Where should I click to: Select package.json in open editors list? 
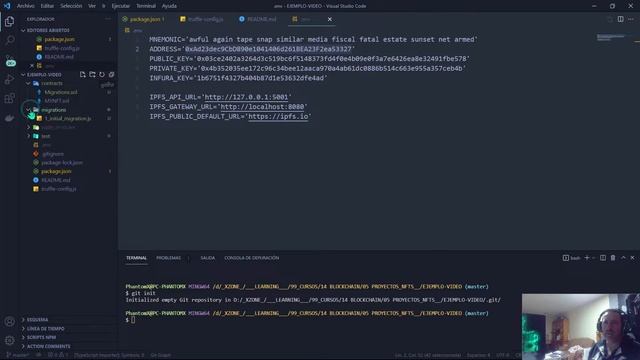pyautogui.click(x=59, y=39)
